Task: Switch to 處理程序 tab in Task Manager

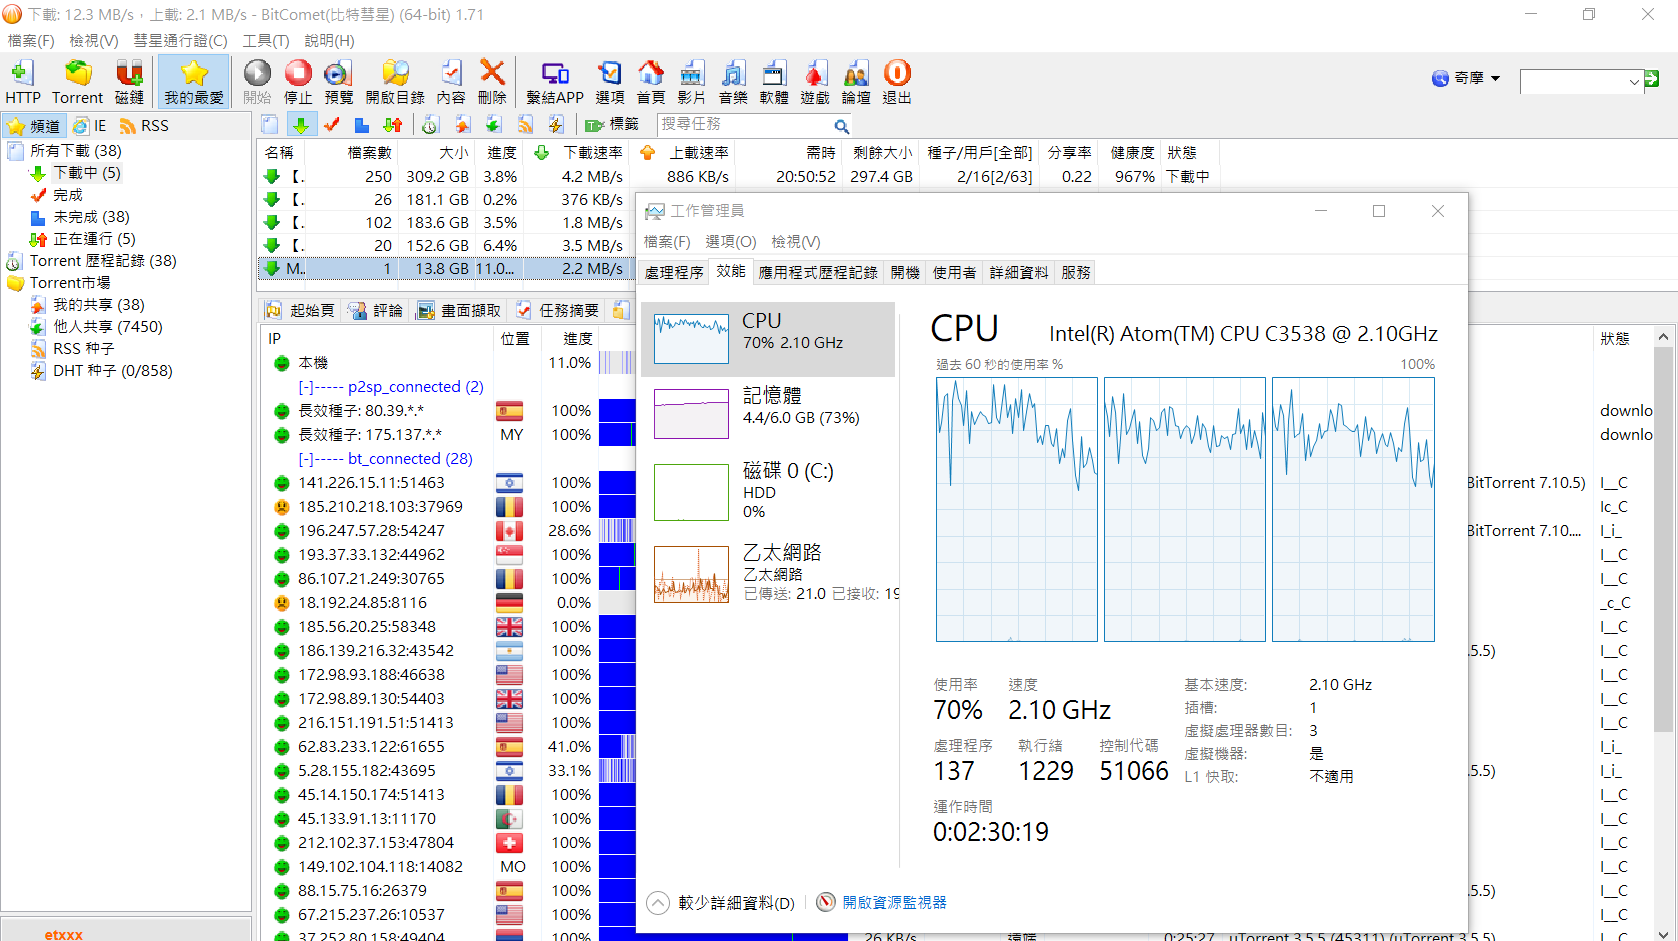Action: 674,272
